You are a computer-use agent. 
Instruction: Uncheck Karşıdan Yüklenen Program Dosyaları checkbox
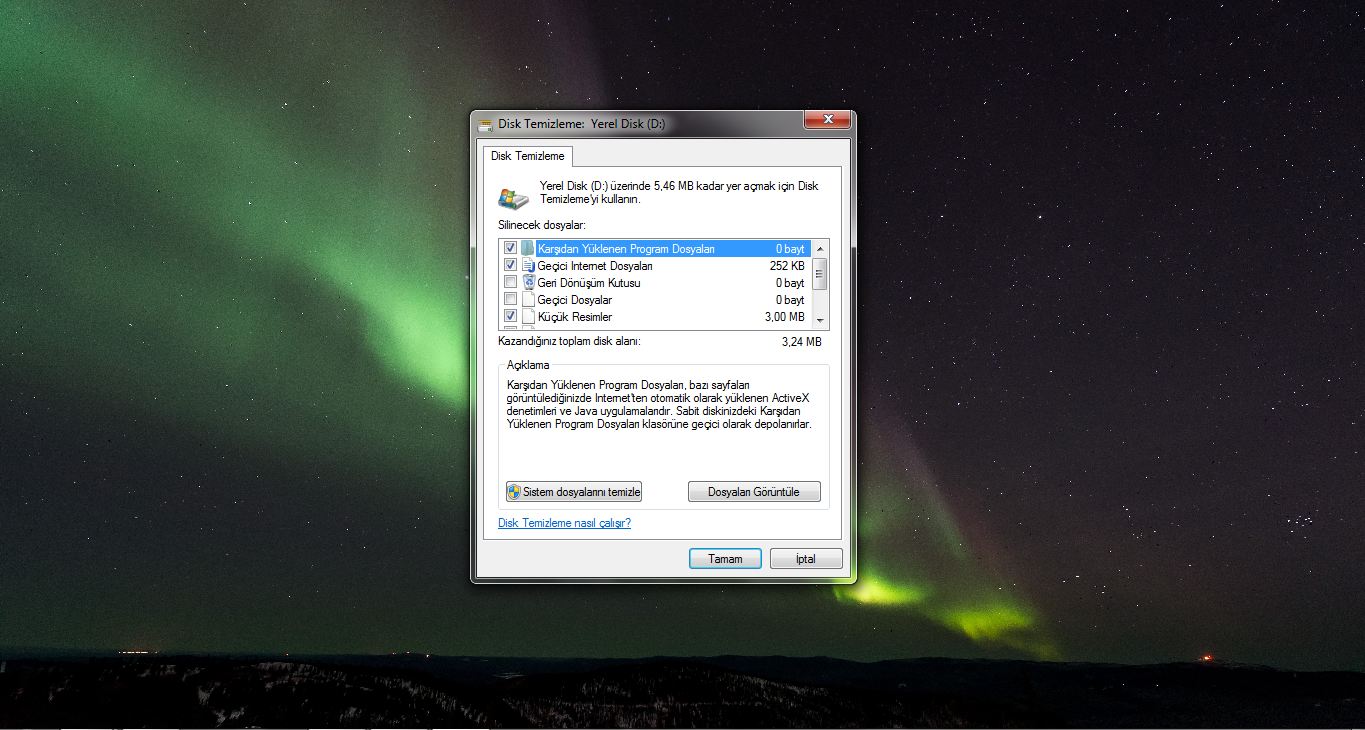coord(511,249)
